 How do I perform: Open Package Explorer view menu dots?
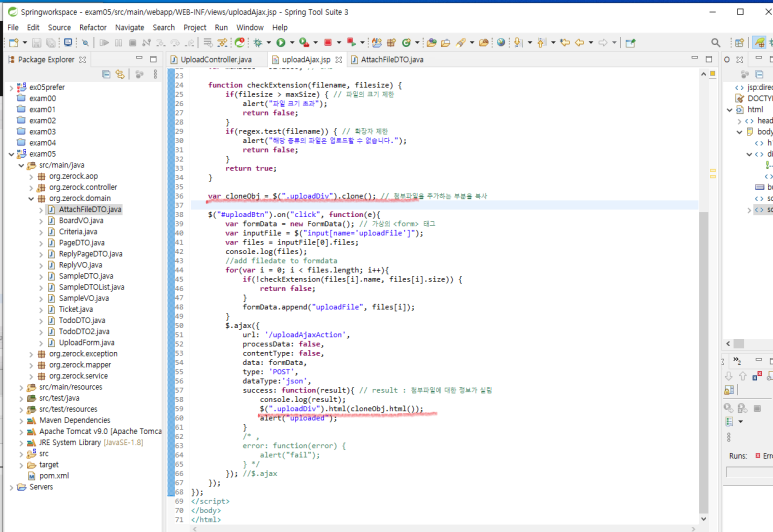coord(155,74)
